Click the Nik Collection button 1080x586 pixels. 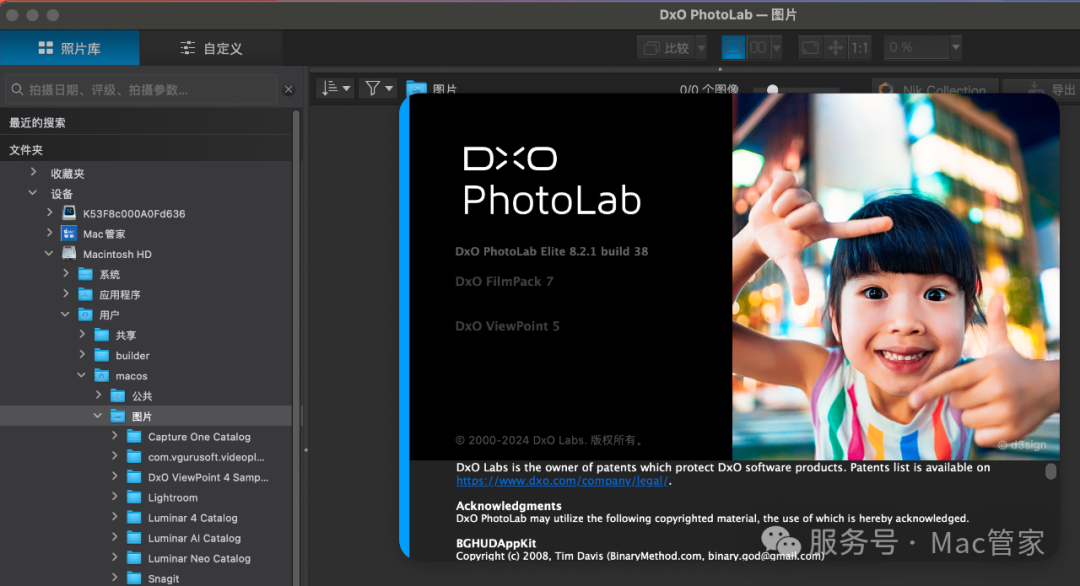point(934,90)
